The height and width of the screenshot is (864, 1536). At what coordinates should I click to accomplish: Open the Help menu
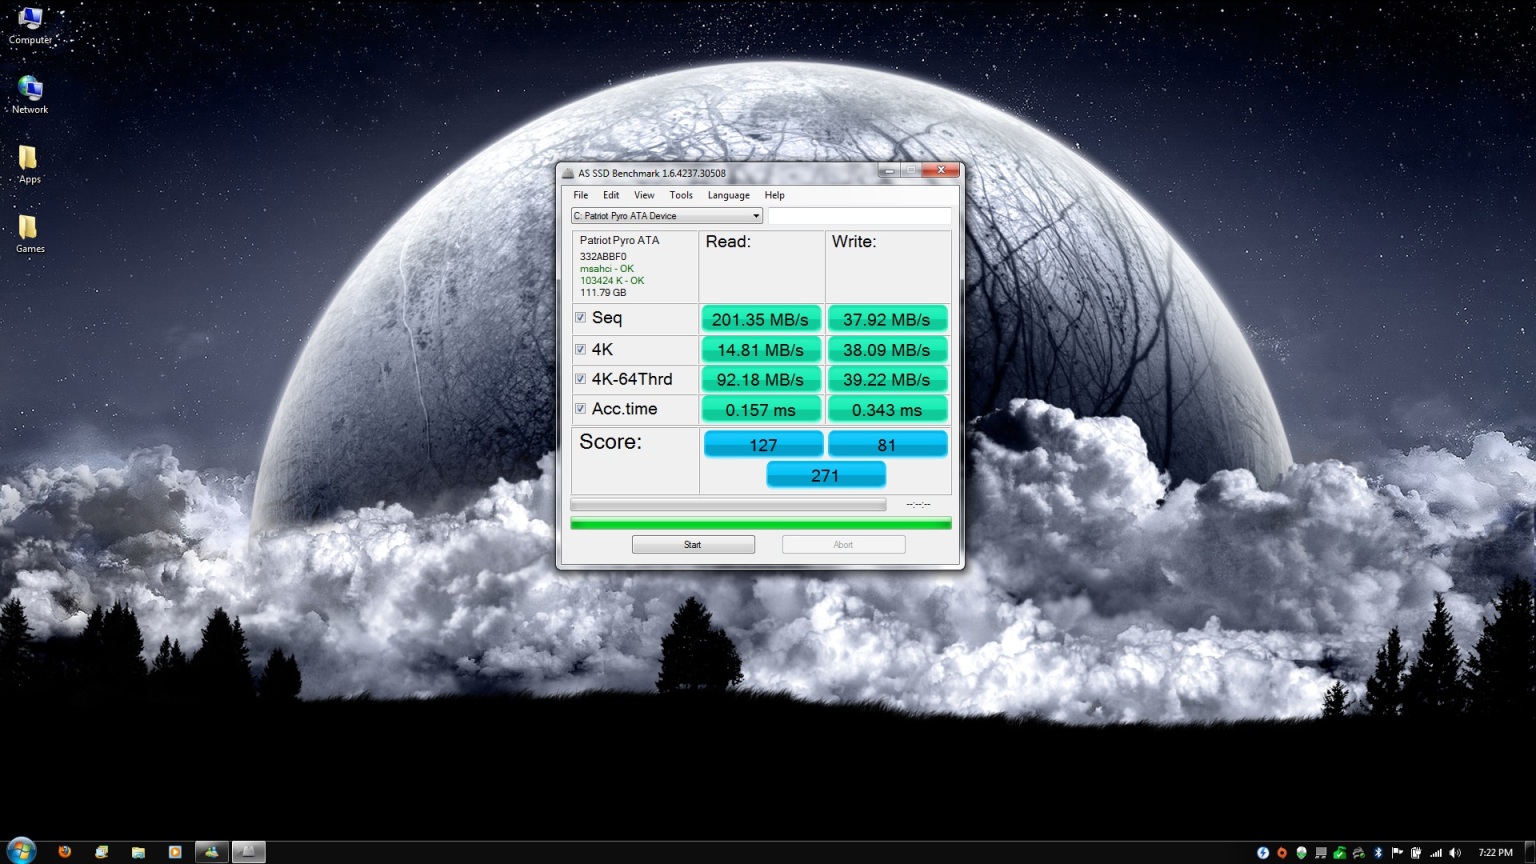775,195
